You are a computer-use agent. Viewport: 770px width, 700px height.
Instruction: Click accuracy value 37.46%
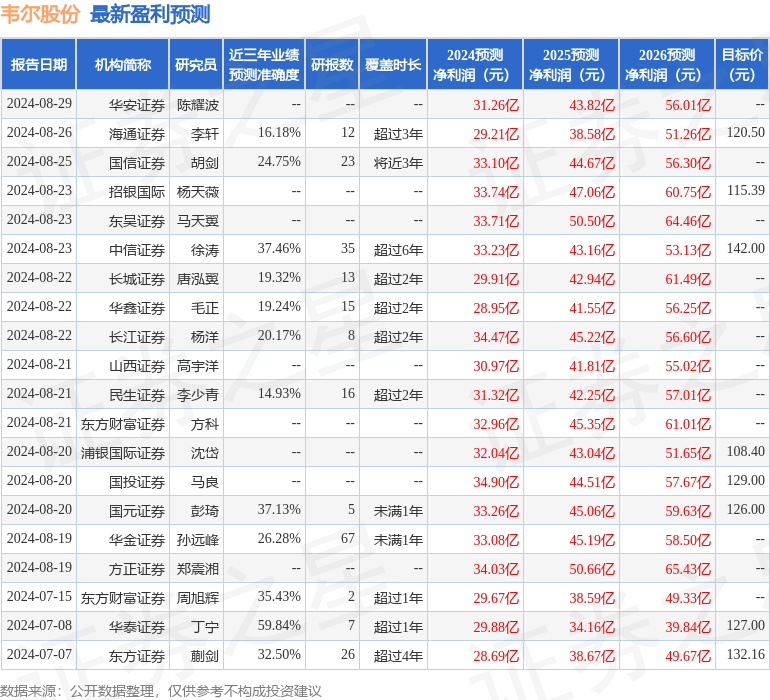(279, 248)
